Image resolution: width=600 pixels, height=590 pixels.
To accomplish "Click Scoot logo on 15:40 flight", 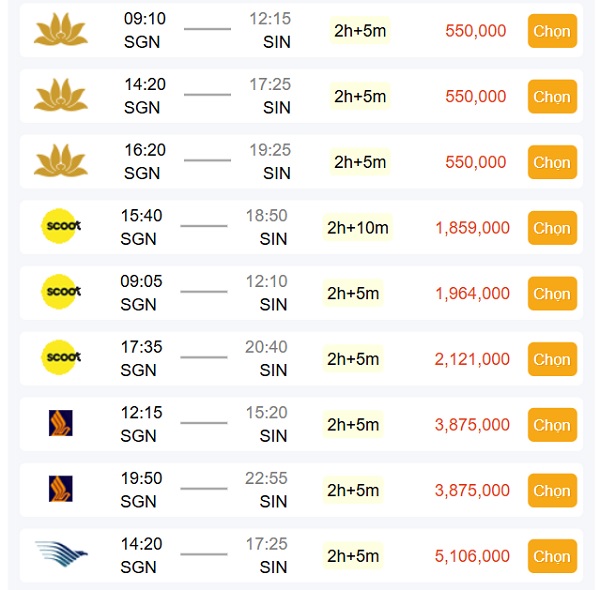I will click(61, 226).
